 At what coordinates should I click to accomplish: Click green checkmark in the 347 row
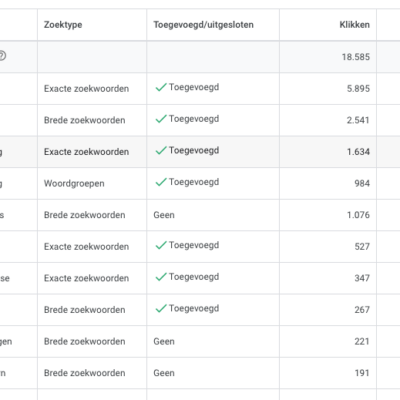tap(161, 277)
